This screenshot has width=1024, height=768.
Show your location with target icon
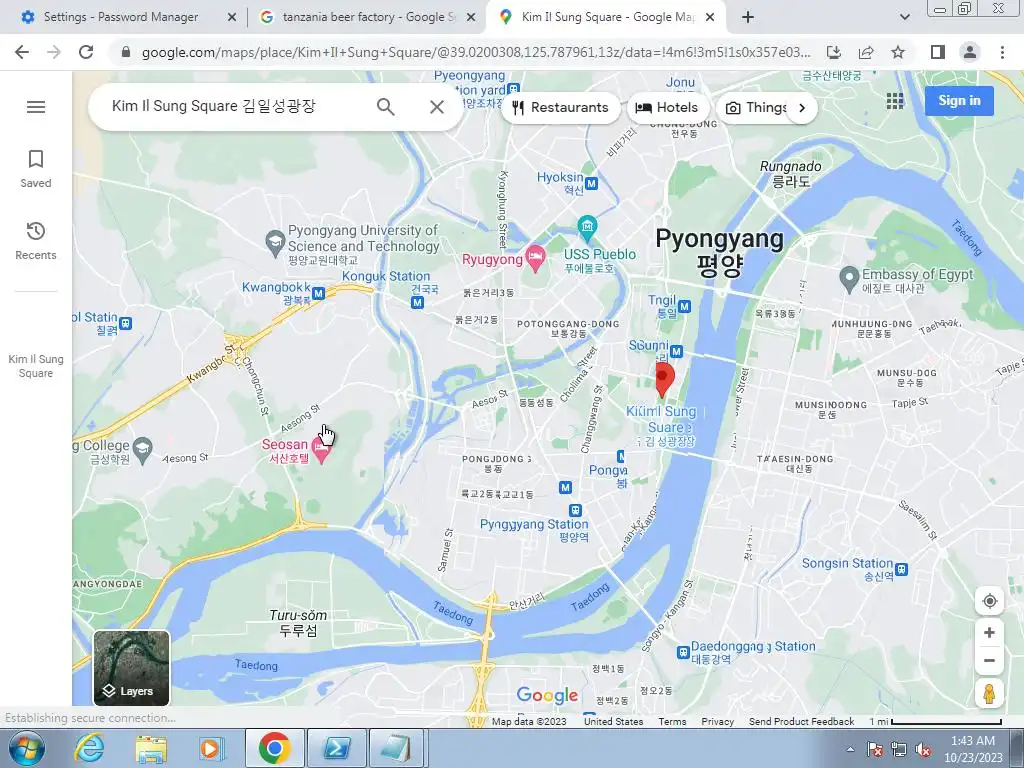coord(989,601)
